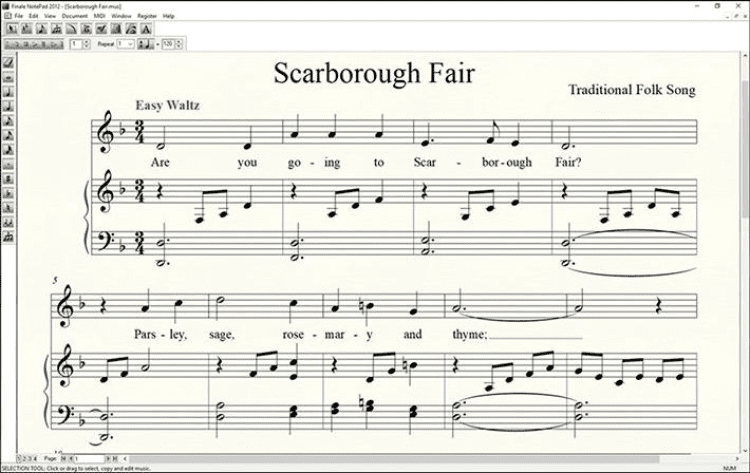
Task: Select the Selection tool arrow icon
Action: pos(12,28)
